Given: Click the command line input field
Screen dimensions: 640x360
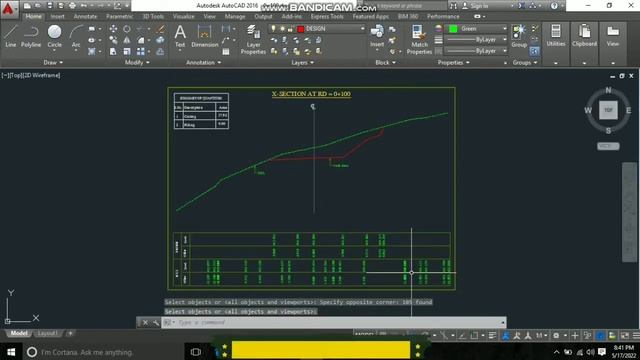Looking at the screenshot, I should pos(335,322).
